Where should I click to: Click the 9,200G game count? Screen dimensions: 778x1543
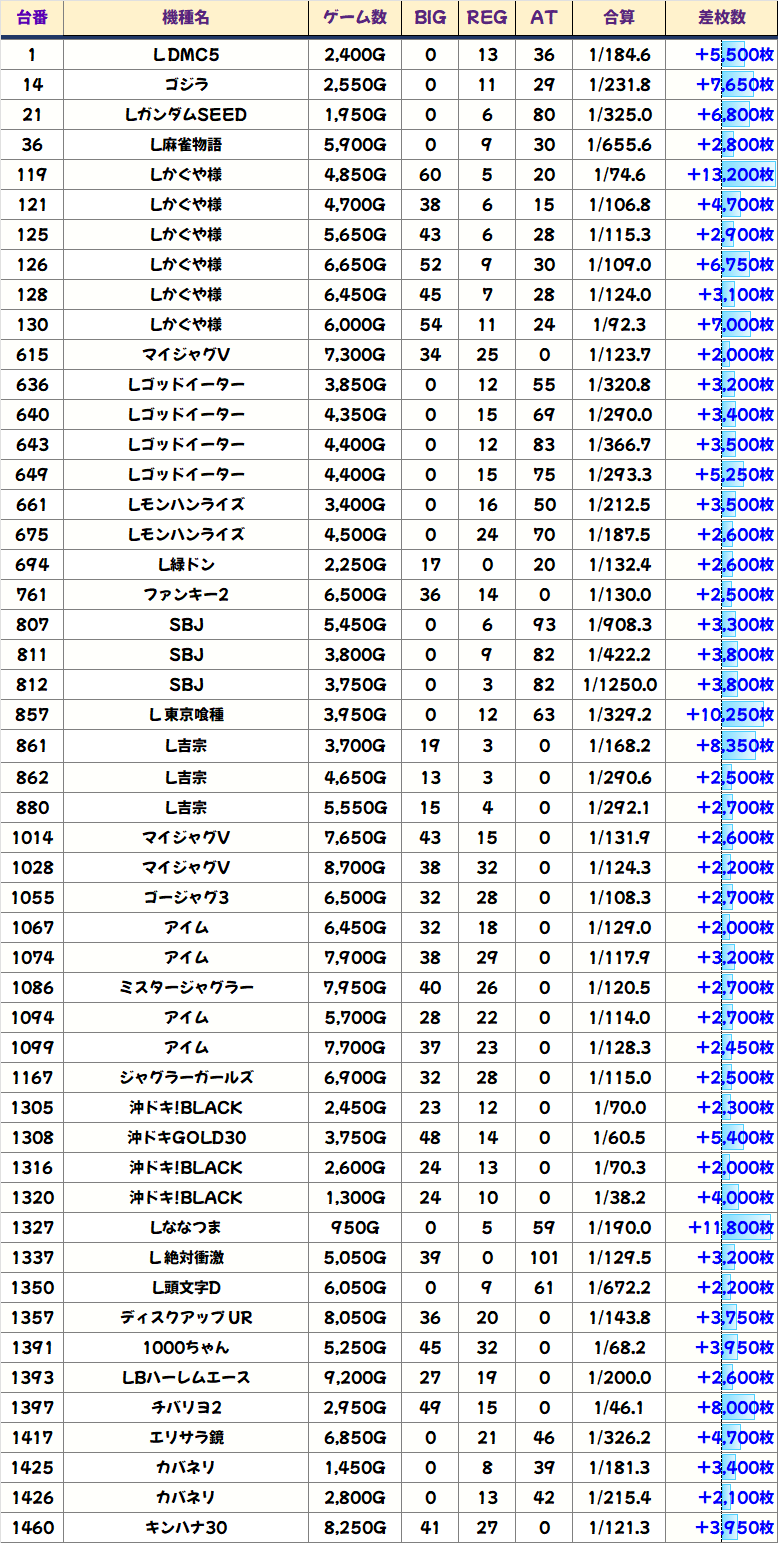(x=355, y=1377)
